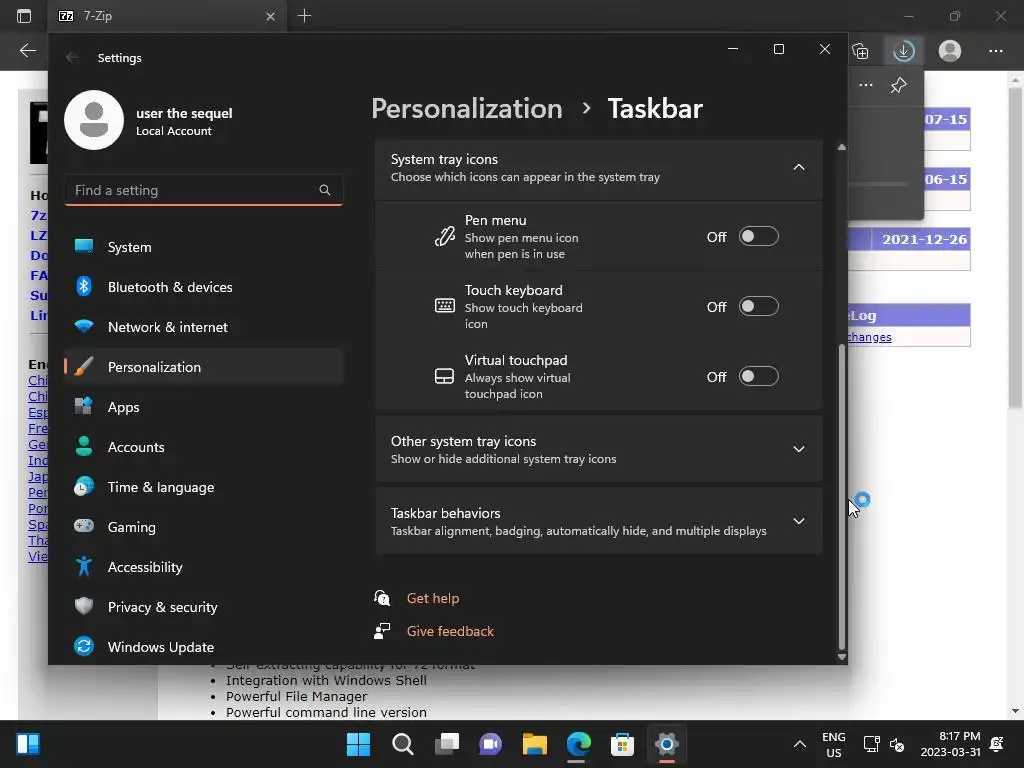Click the browser page scrollbar

[1015, 249]
